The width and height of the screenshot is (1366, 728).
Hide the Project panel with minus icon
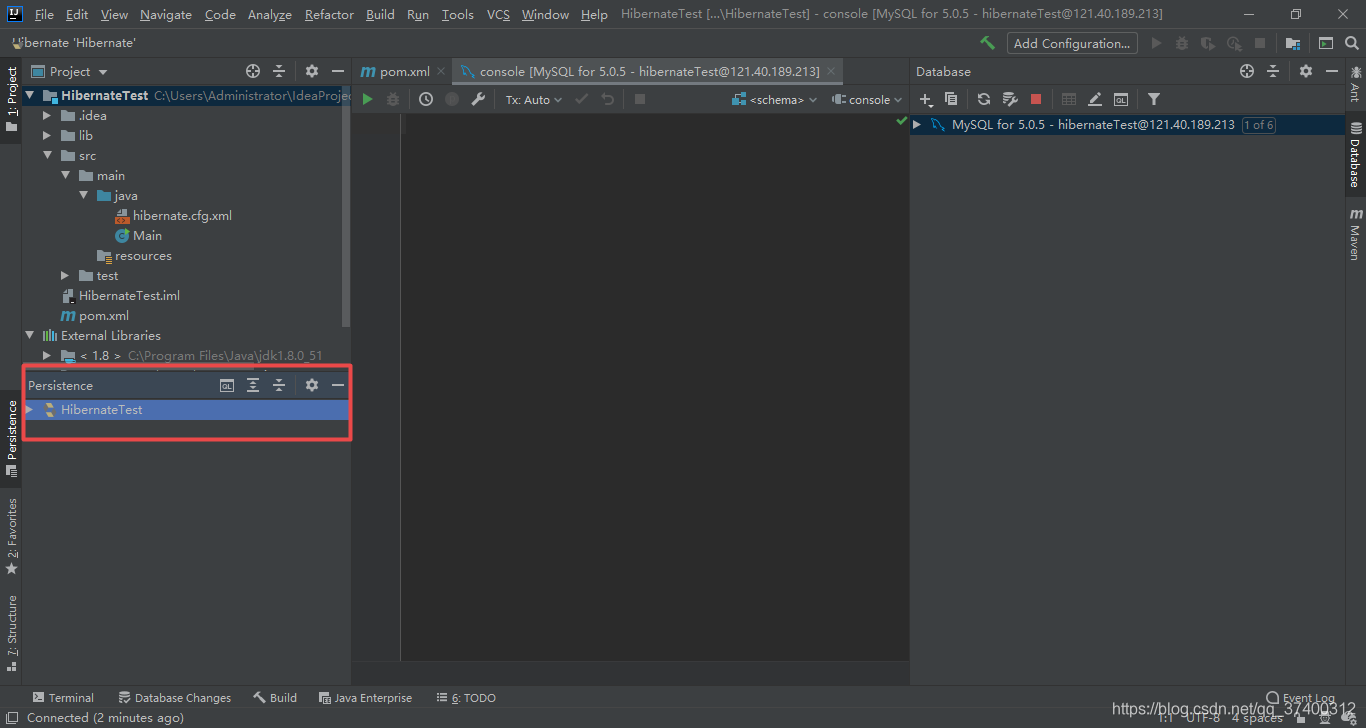tap(338, 71)
